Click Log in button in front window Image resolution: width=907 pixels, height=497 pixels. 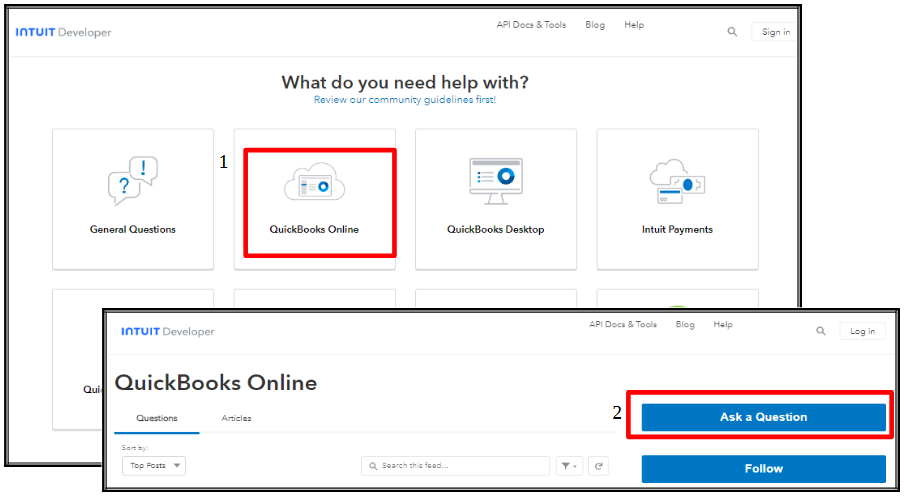click(862, 331)
